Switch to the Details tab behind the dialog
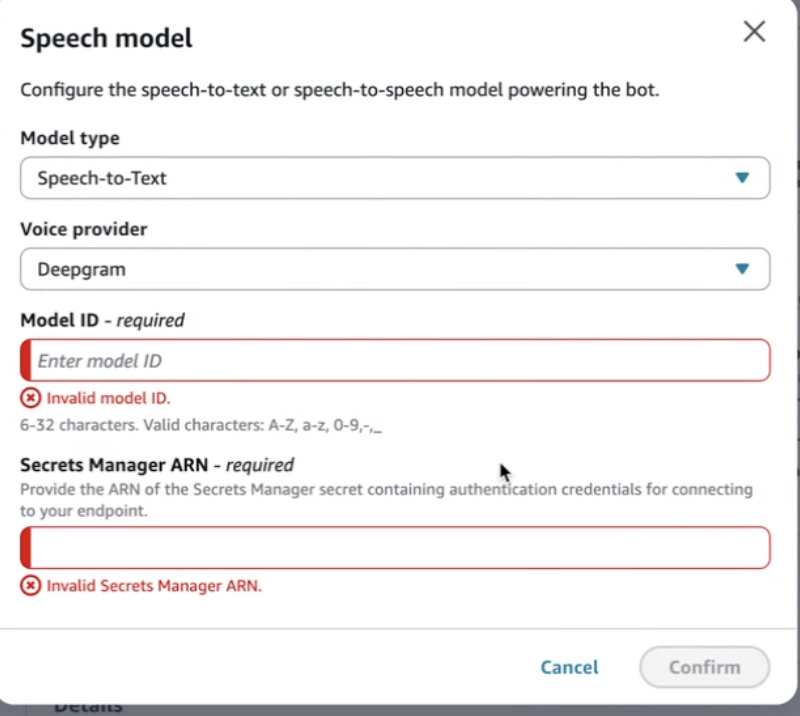 point(88,705)
